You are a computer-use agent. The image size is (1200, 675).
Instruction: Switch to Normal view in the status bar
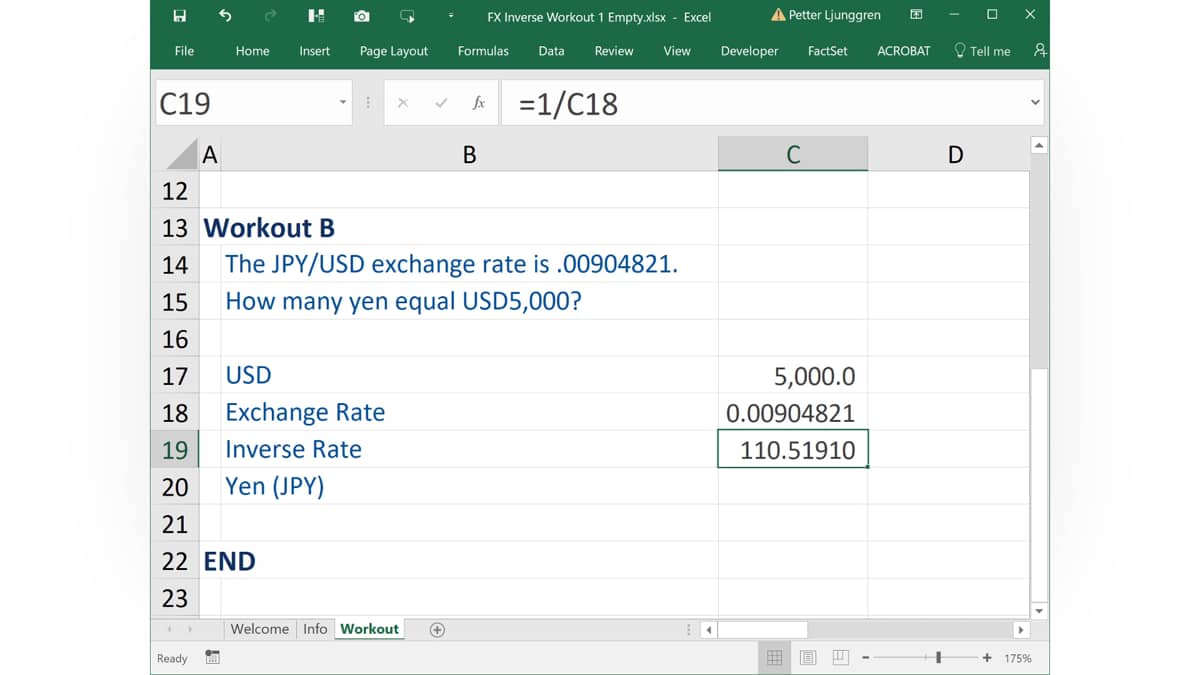(774, 657)
